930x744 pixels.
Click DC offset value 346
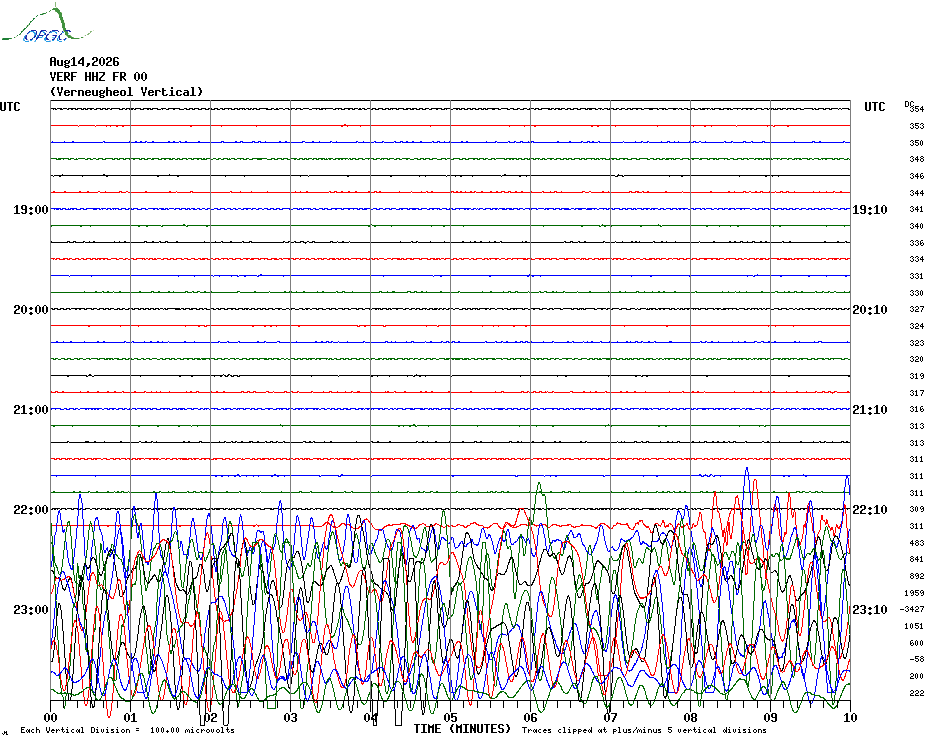point(917,176)
